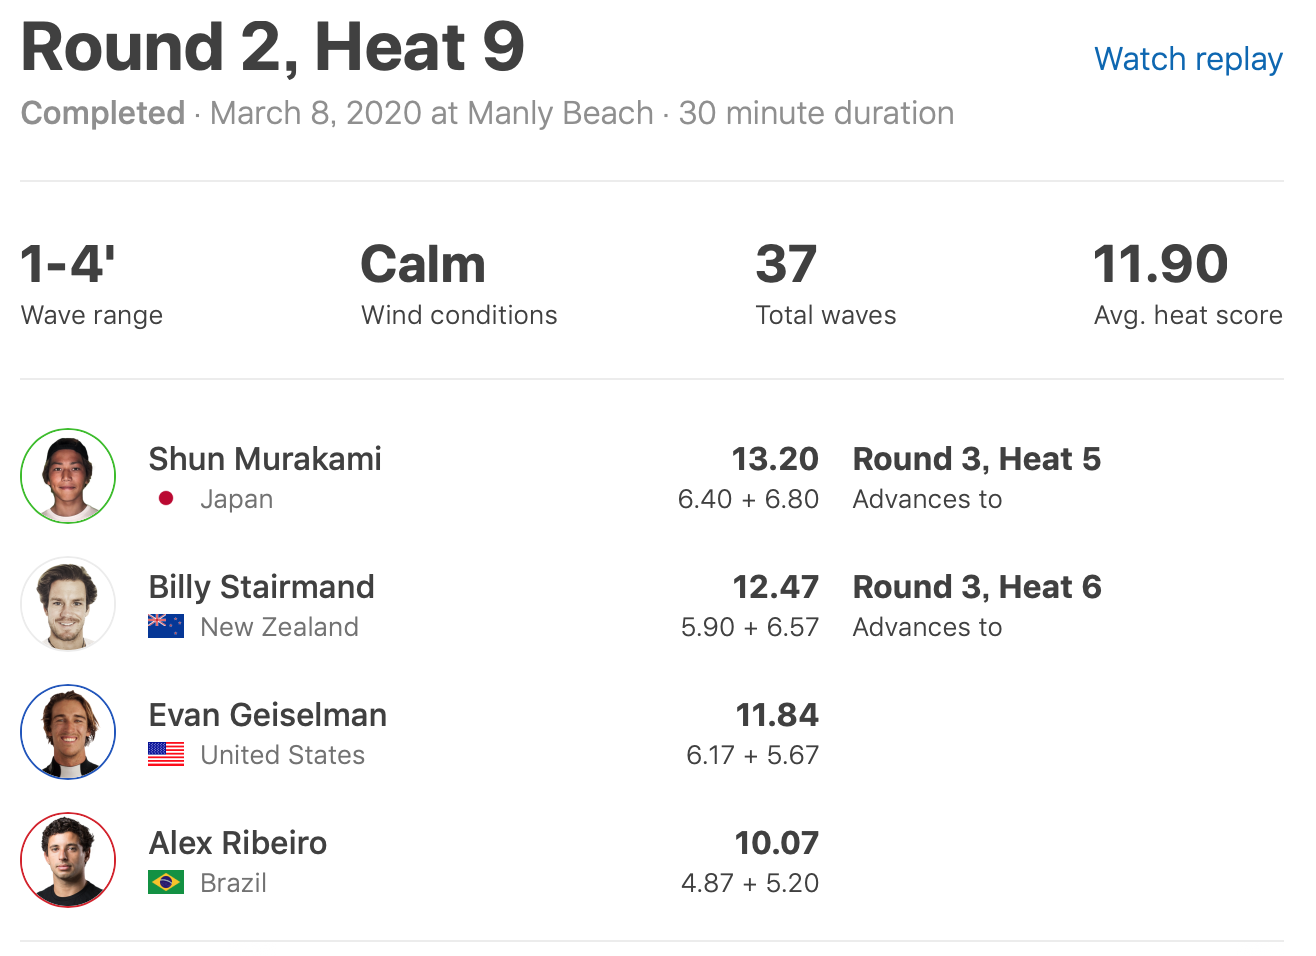Go to Round 3, Heat 6
1316x956 pixels.
tap(976, 587)
